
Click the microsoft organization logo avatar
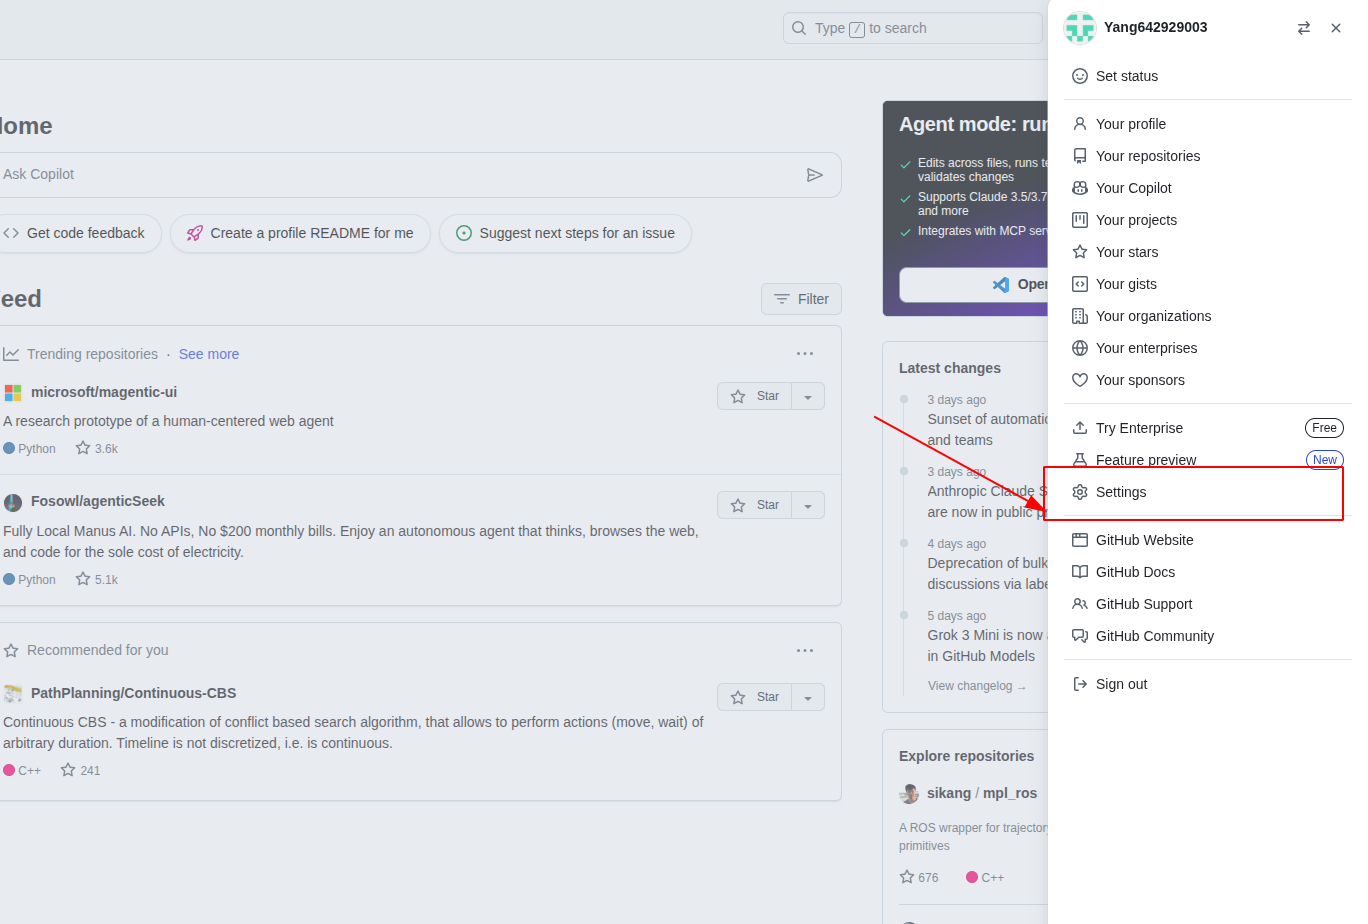coord(12,393)
